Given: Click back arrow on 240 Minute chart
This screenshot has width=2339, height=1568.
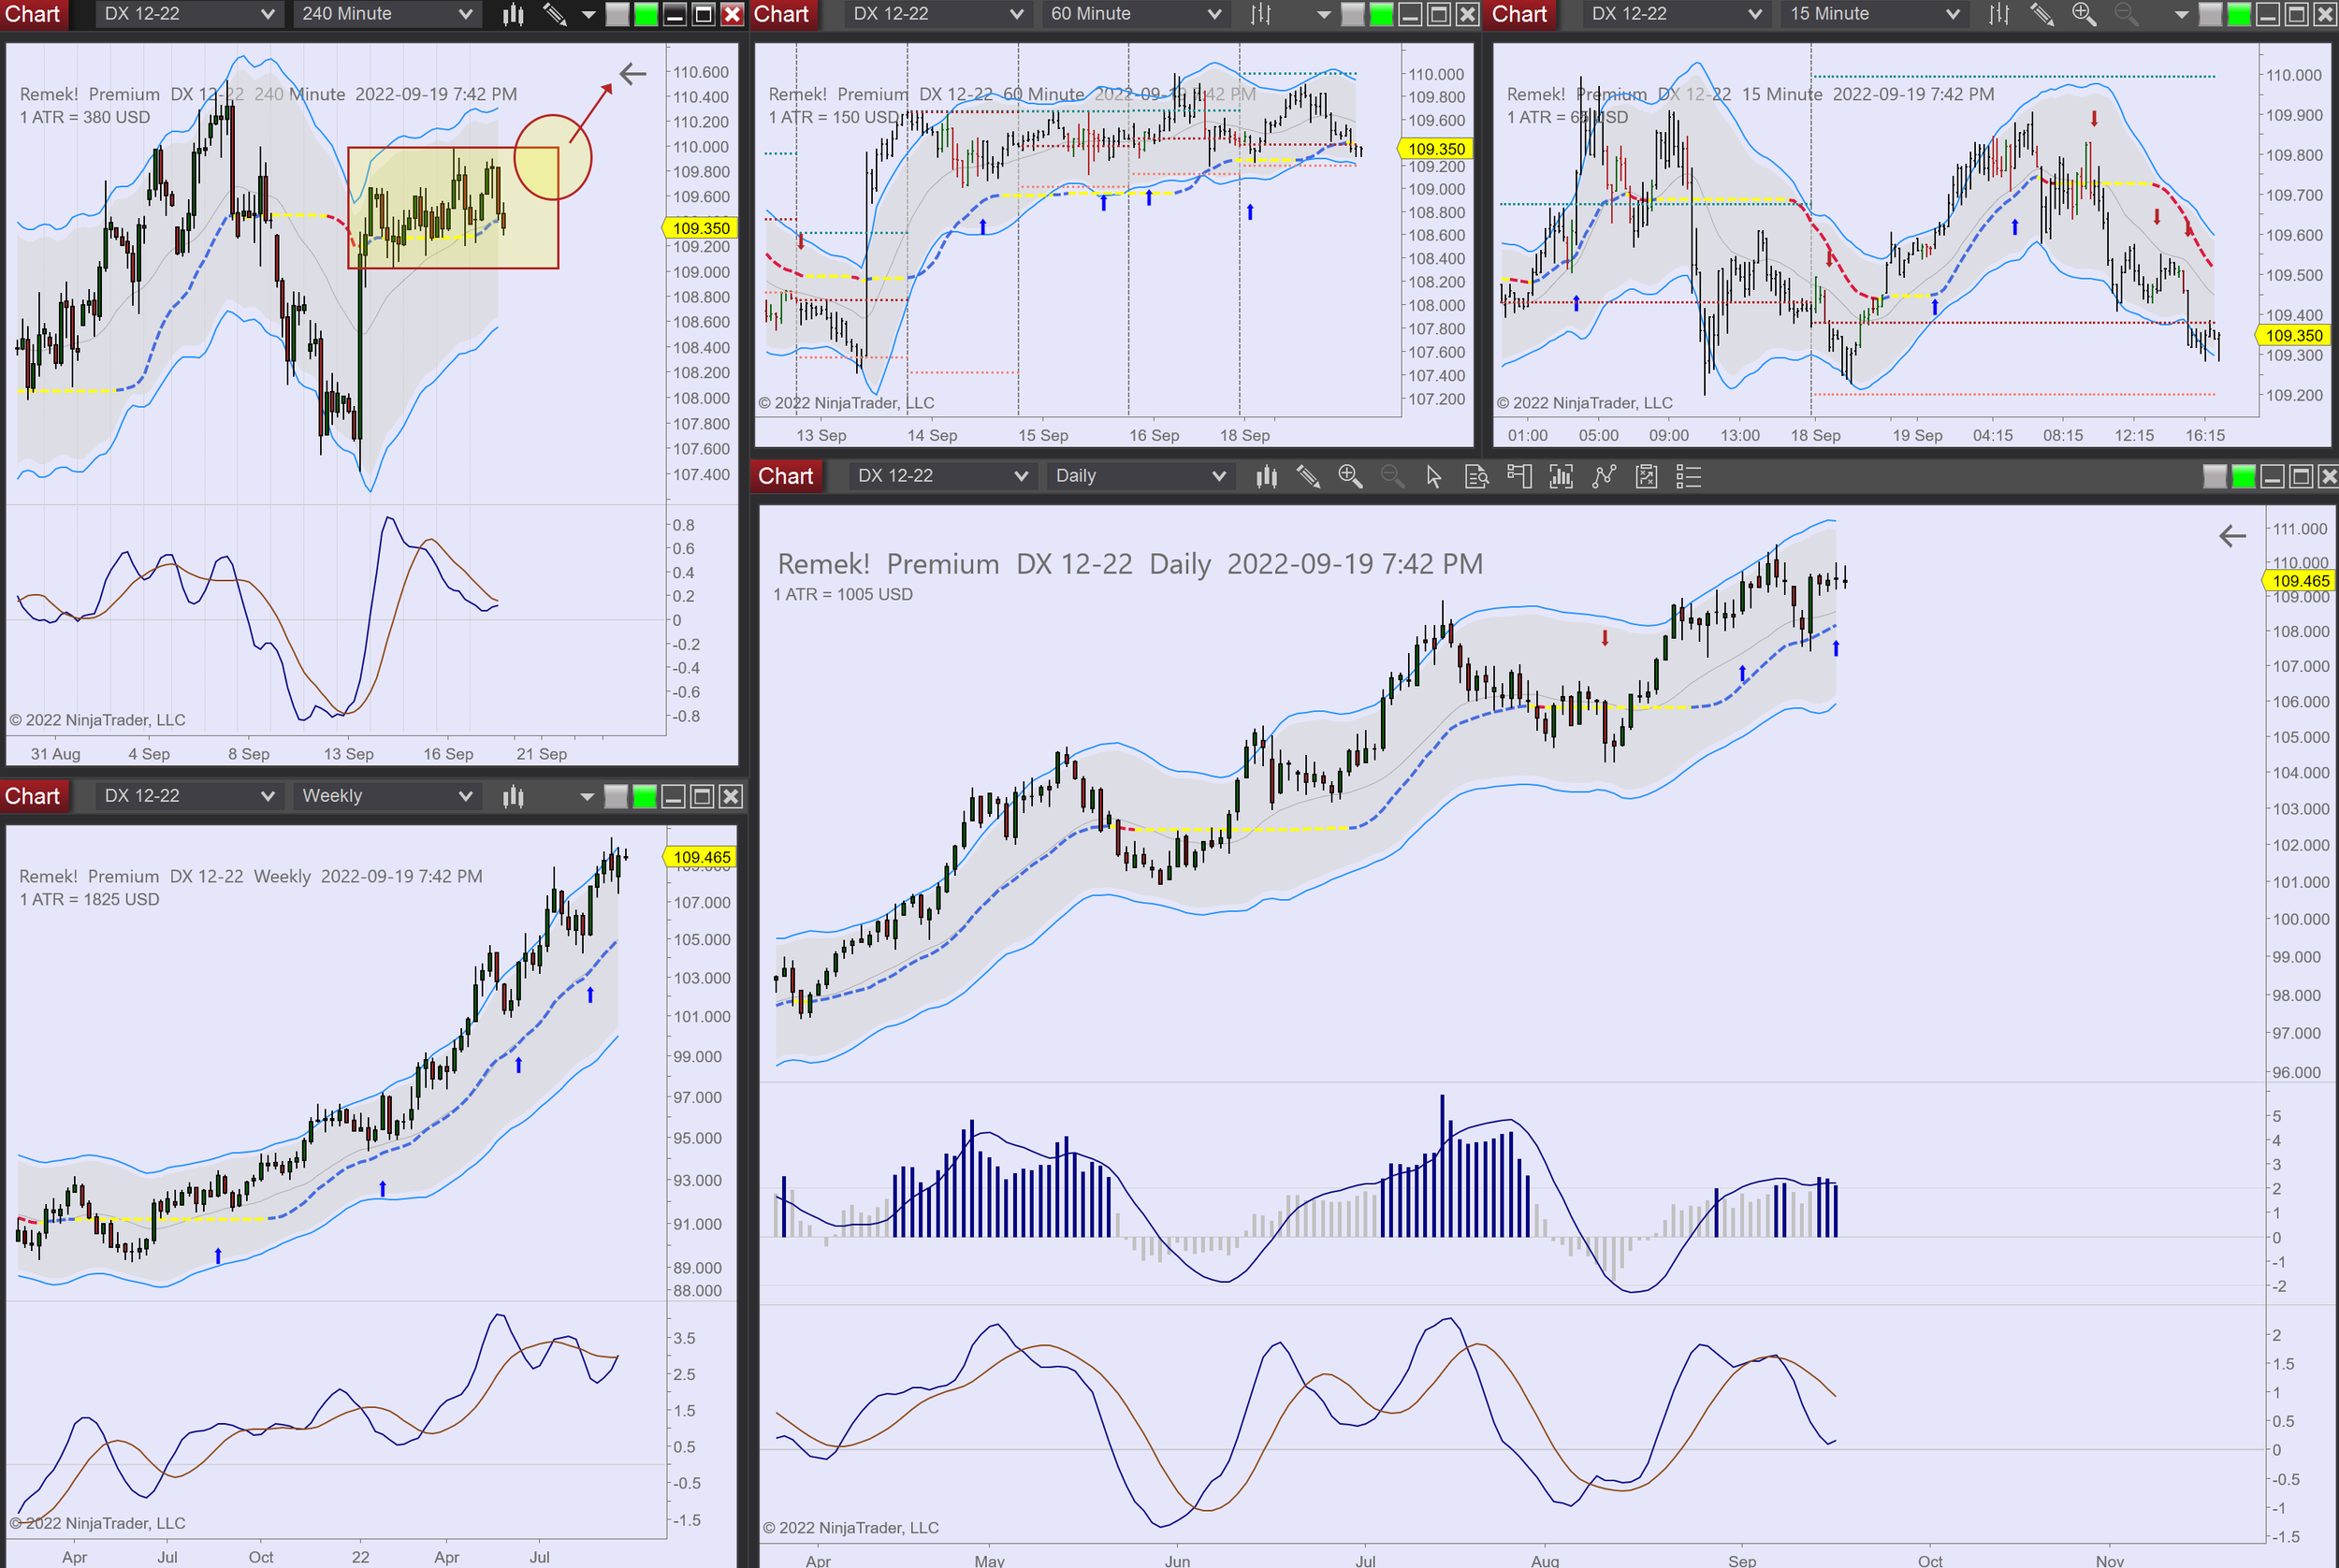Looking at the screenshot, I should coord(632,73).
